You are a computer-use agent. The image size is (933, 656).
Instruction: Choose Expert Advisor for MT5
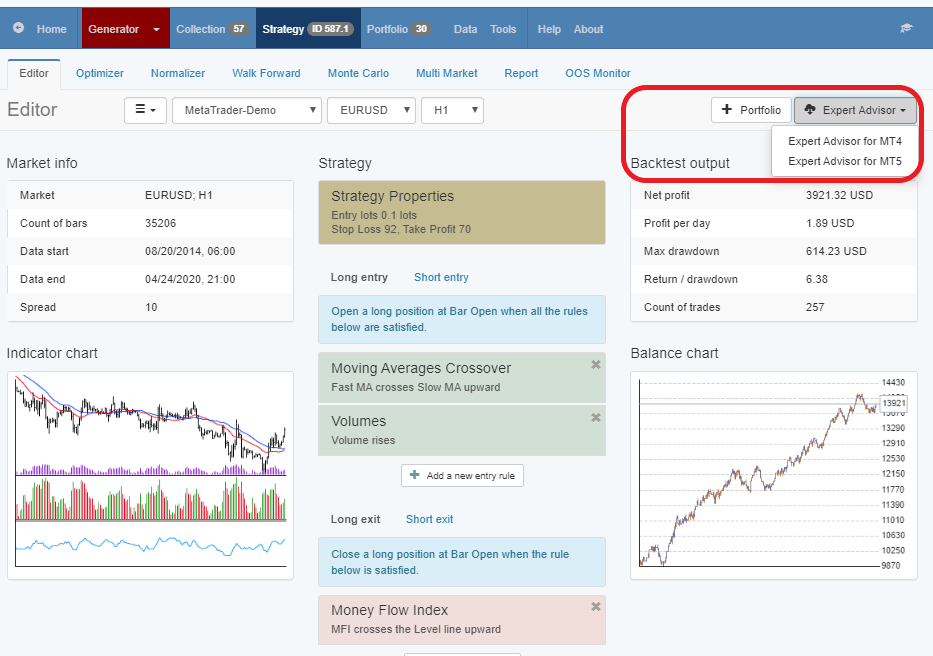pyautogui.click(x=845, y=161)
